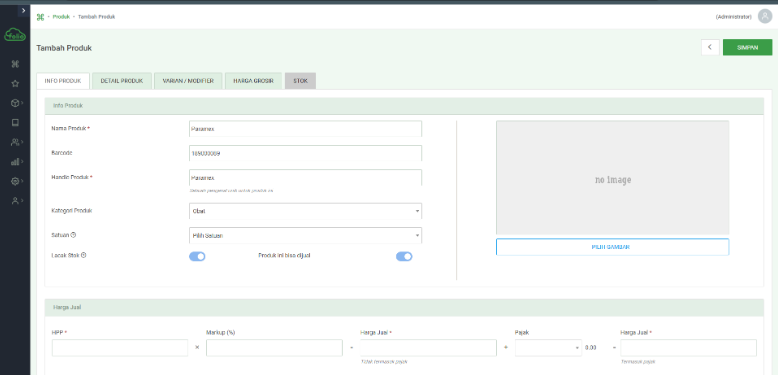
Task: Open the people/customers menu in sidebar
Action: click(17, 142)
